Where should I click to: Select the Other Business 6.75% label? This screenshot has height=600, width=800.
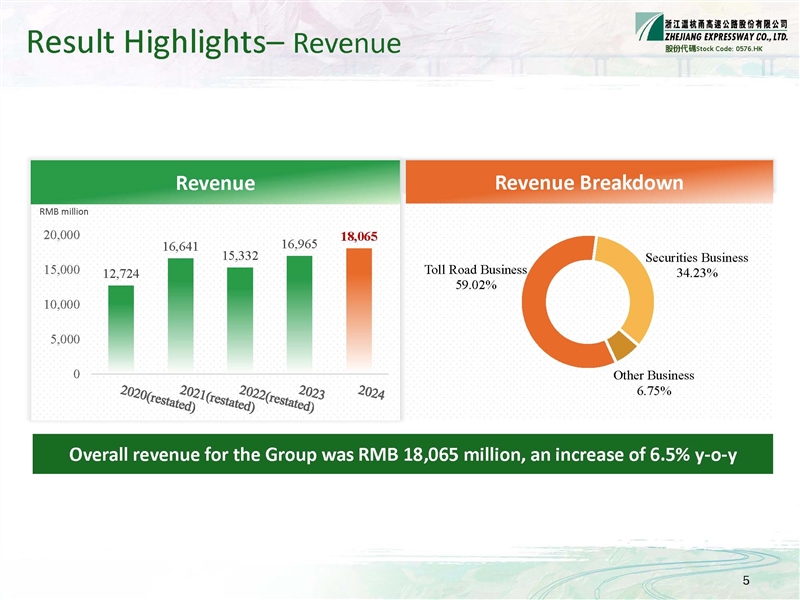coord(653,383)
